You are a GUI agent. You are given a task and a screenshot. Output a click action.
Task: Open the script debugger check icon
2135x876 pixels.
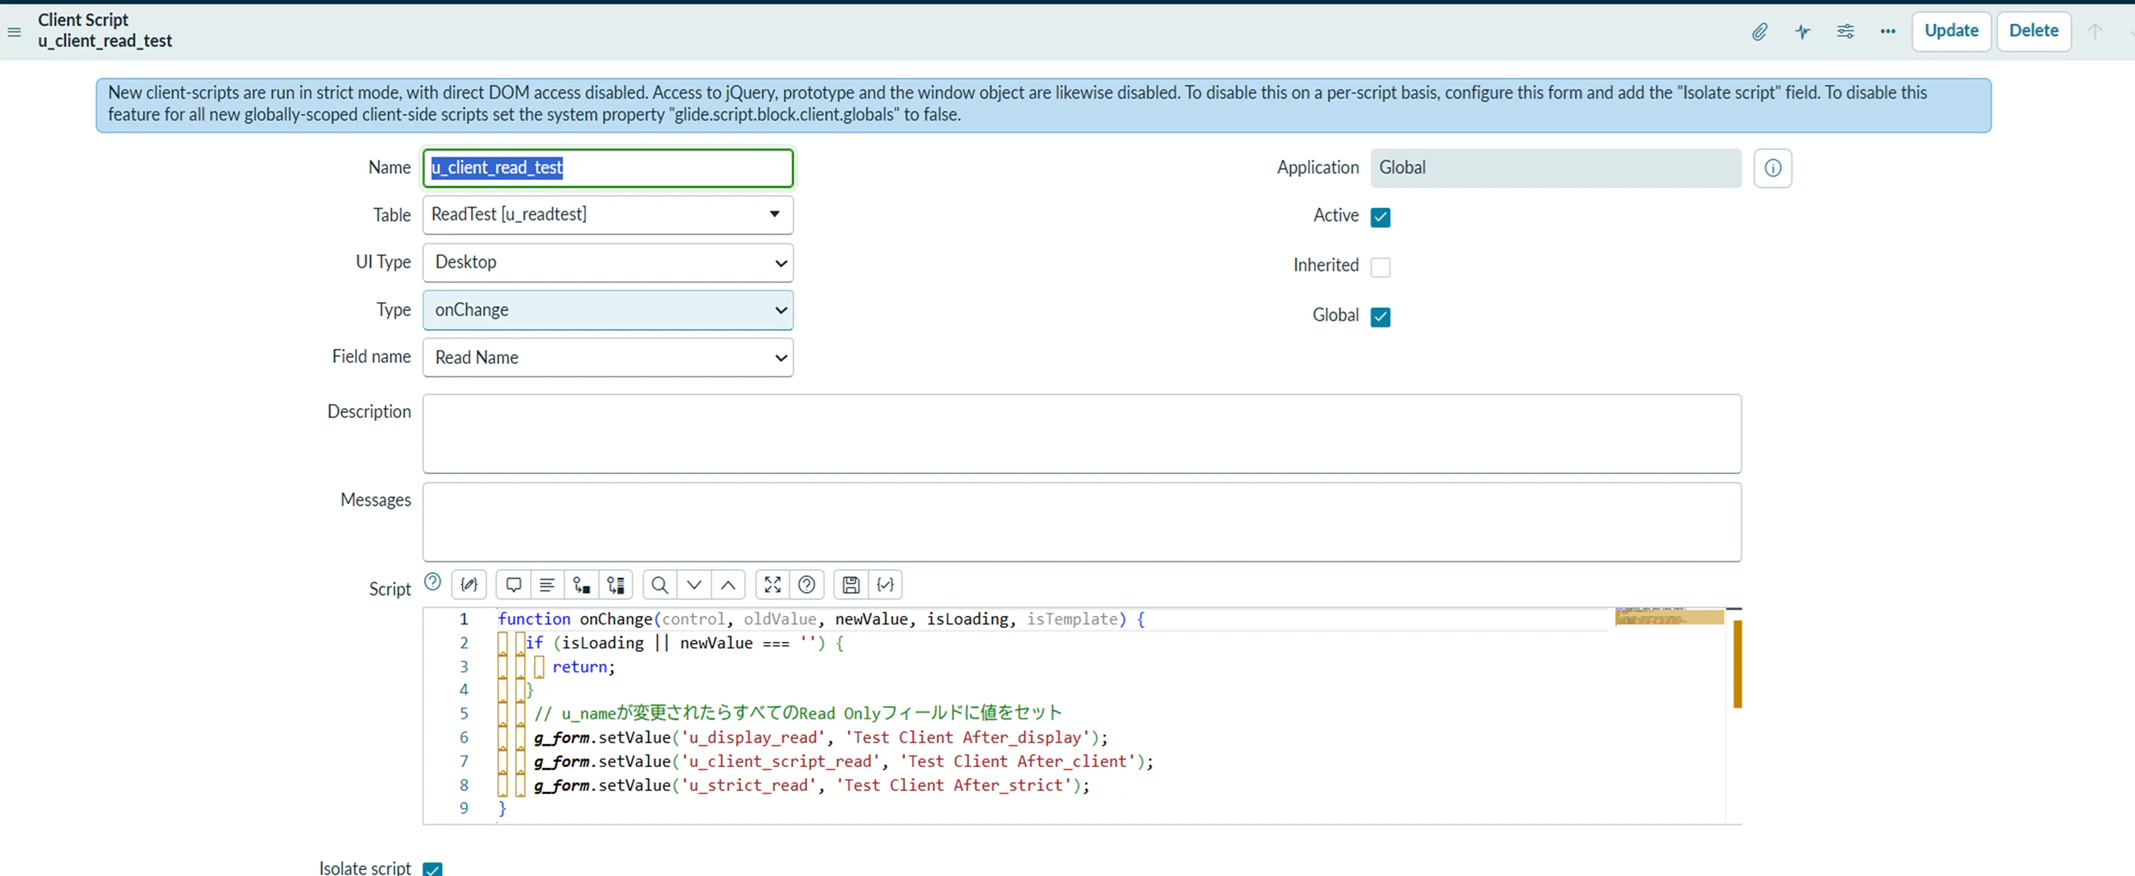tap(885, 585)
